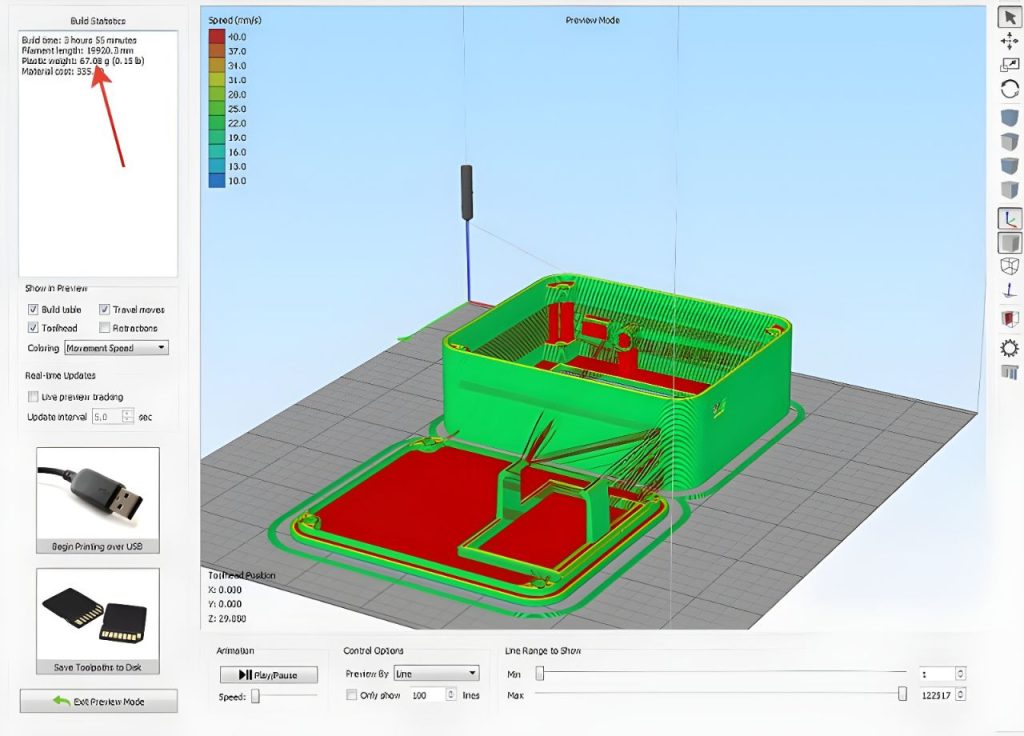Enable Live preview tracking
Screen dimensions: 1024x736
click(x=33, y=397)
